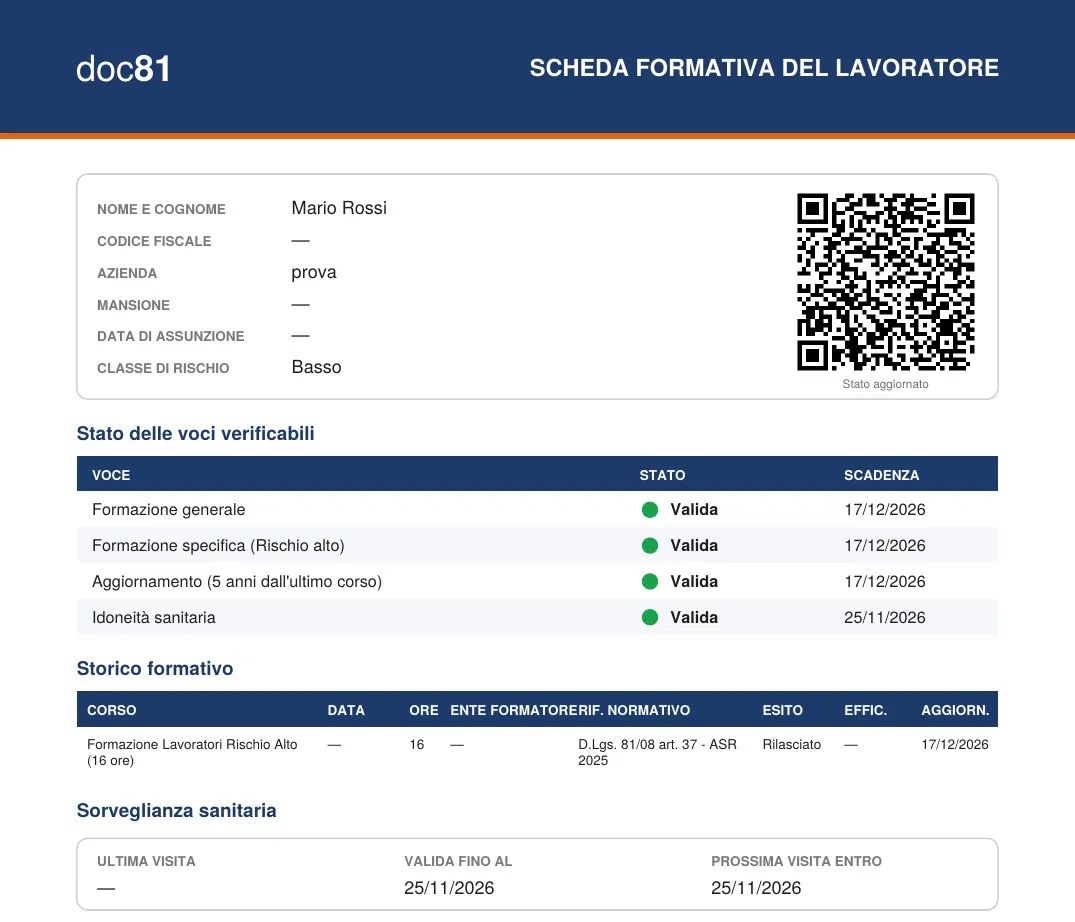Click green status dot for Idoneità sanitaria
The image size is (1075, 922).
click(x=650, y=618)
